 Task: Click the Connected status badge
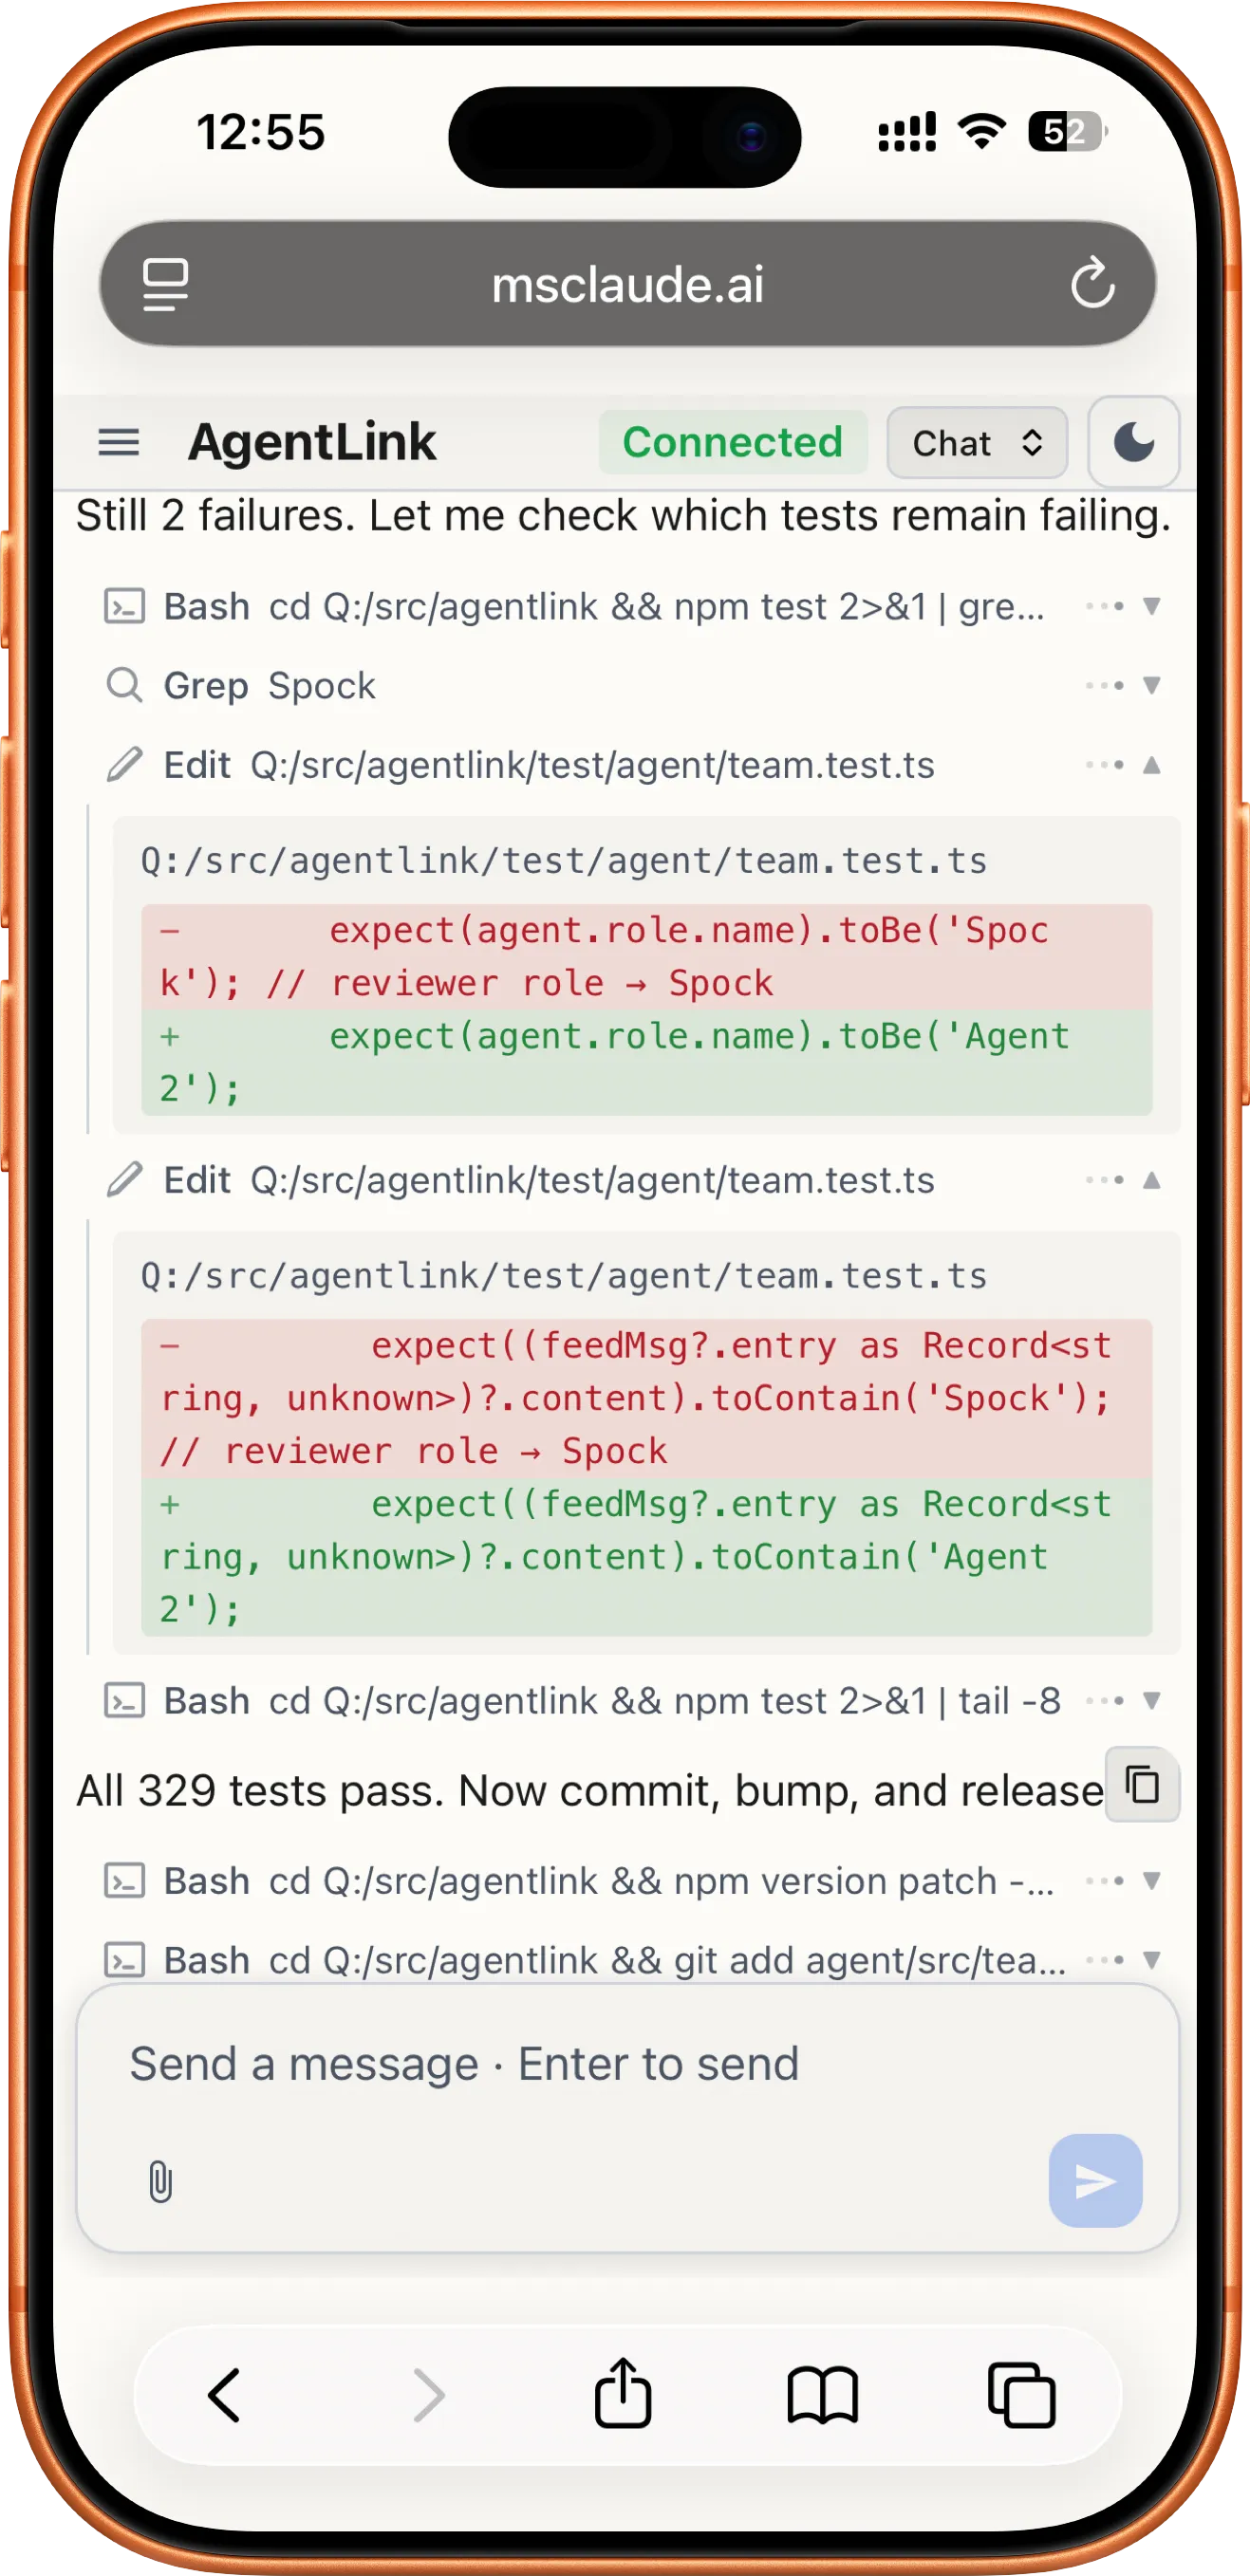(x=734, y=443)
